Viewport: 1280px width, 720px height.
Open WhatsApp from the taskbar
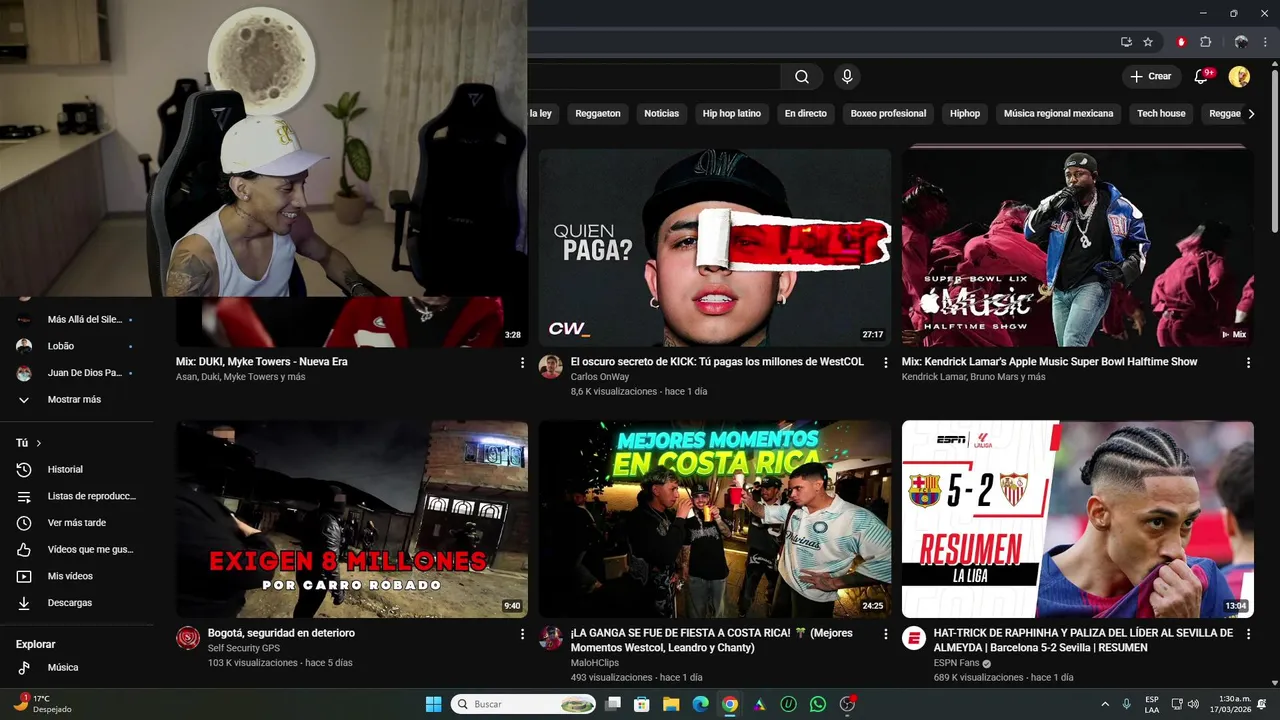(818, 704)
